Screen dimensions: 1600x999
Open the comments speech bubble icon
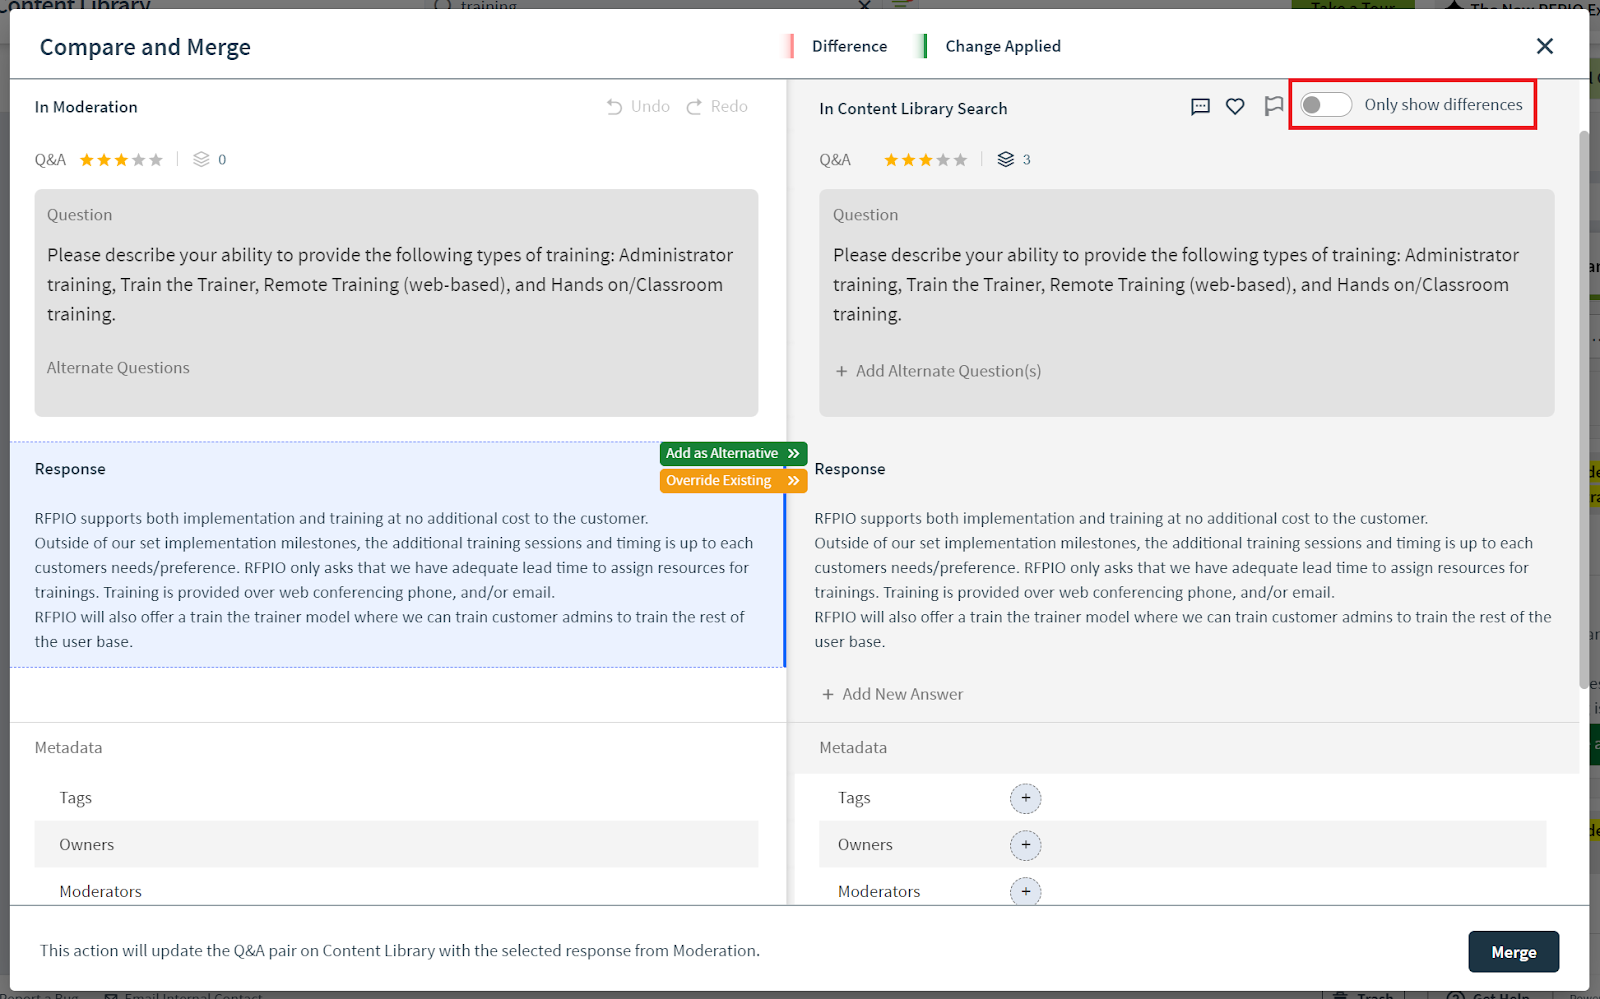[x=1200, y=106]
